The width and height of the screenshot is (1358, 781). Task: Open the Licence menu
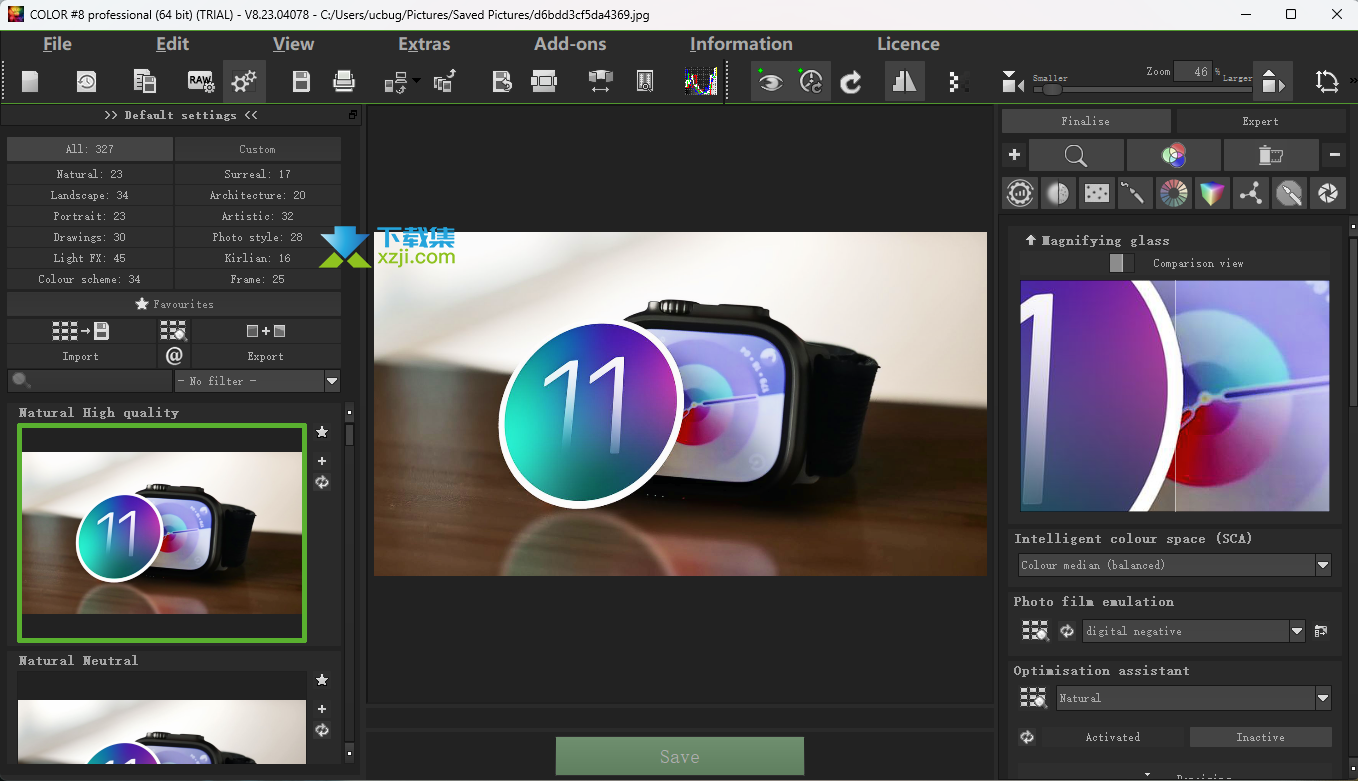pos(908,44)
